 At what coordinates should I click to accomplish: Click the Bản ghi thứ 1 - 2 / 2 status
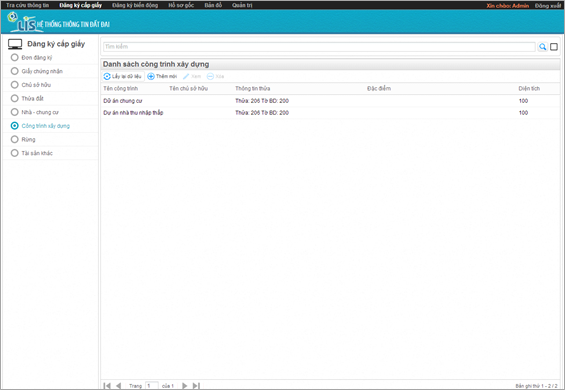(536, 386)
